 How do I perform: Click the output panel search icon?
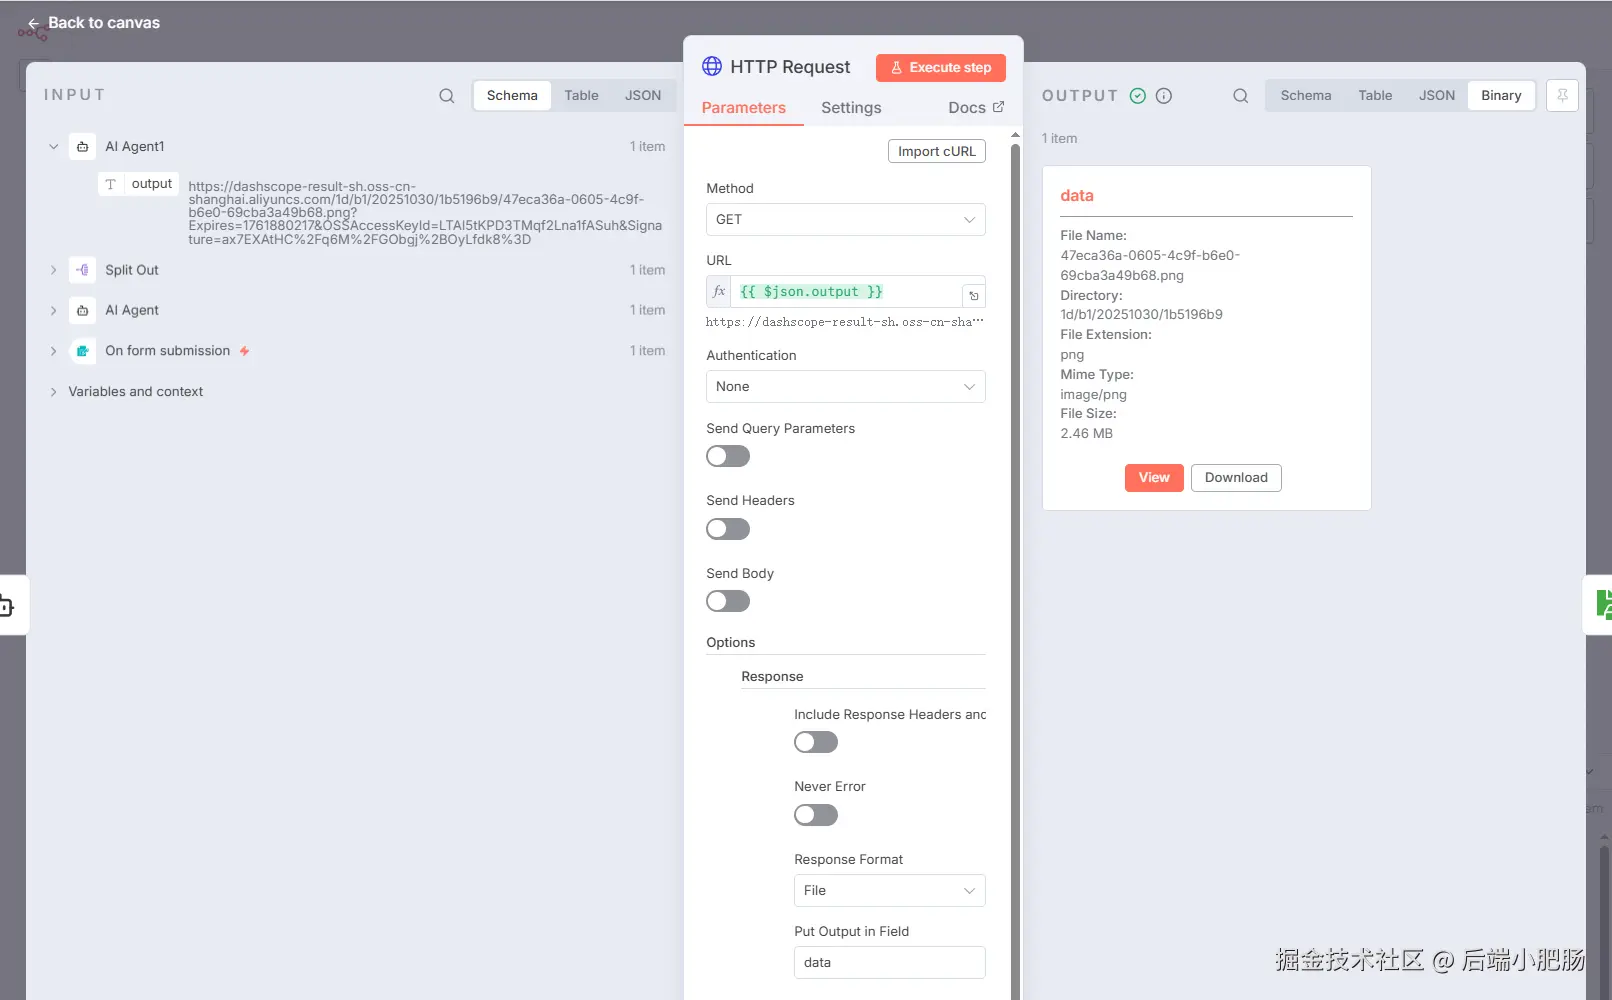[x=1240, y=96]
